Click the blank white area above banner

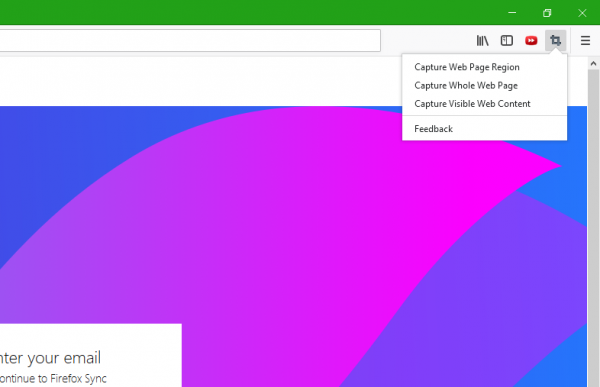(x=199, y=81)
